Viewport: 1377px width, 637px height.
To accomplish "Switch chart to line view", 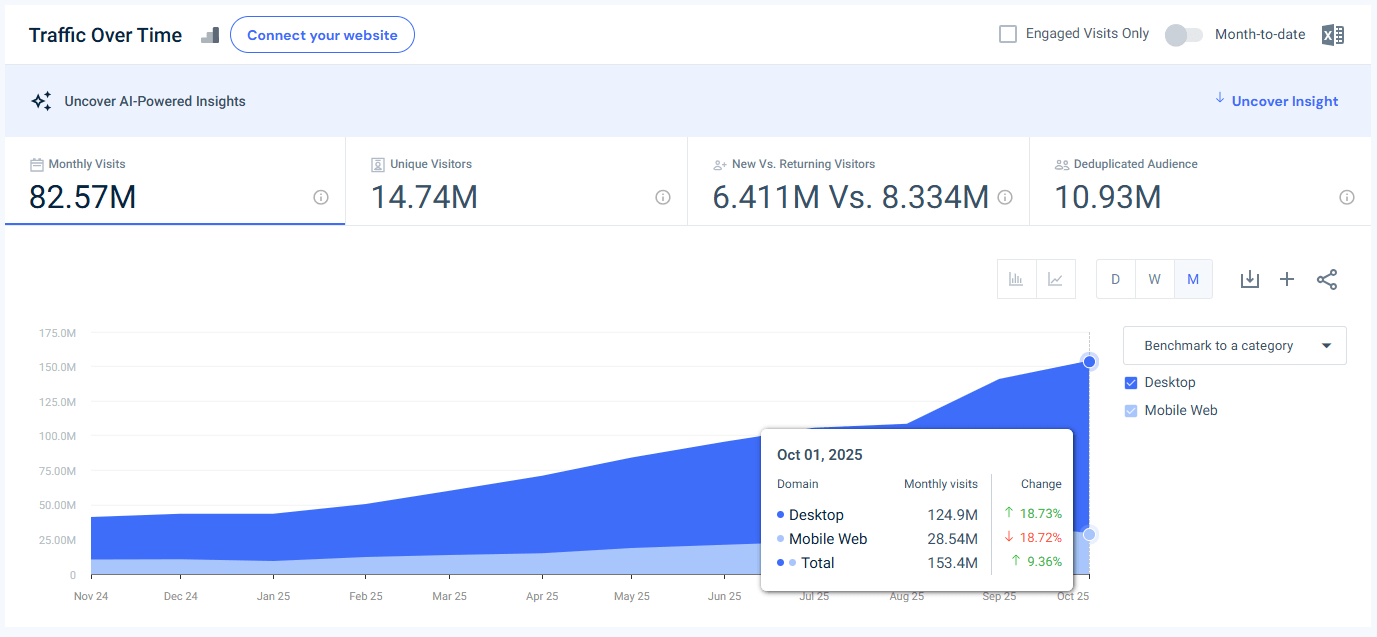I will pyautogui.click(x=1056, y=279).
